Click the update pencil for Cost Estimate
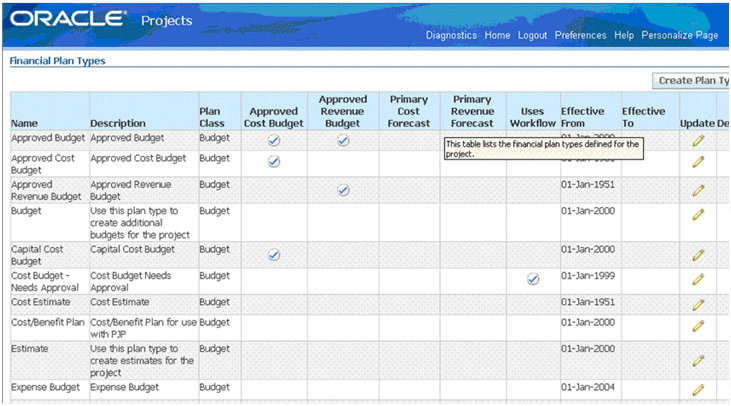 pyautogui.click(x=698, y=305)
